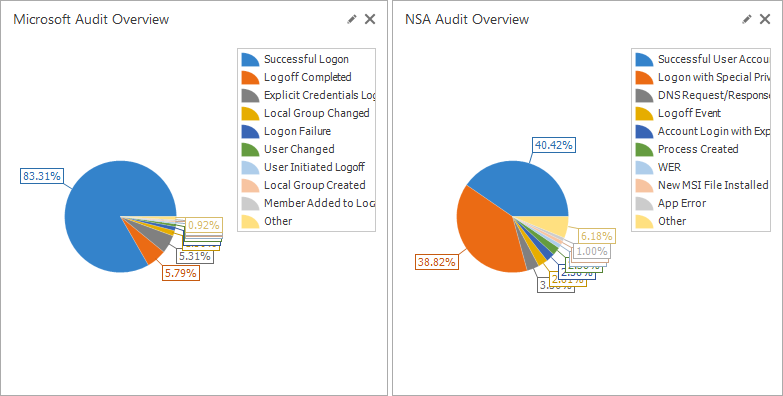Edit the Microsoft Audit Overview panel with pencil icon

[352, 19]
